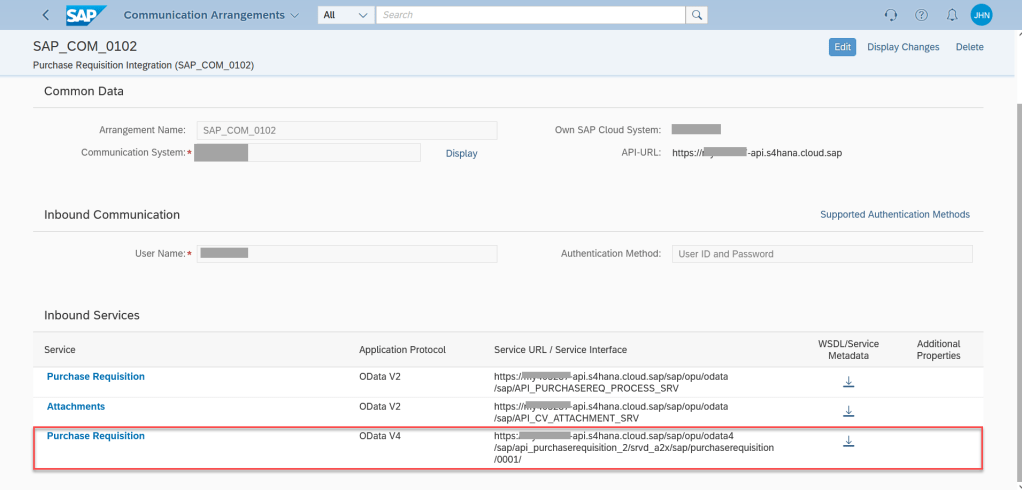Open the JHN user profile avatar
1022x490 pixels.
pos(981,15)
